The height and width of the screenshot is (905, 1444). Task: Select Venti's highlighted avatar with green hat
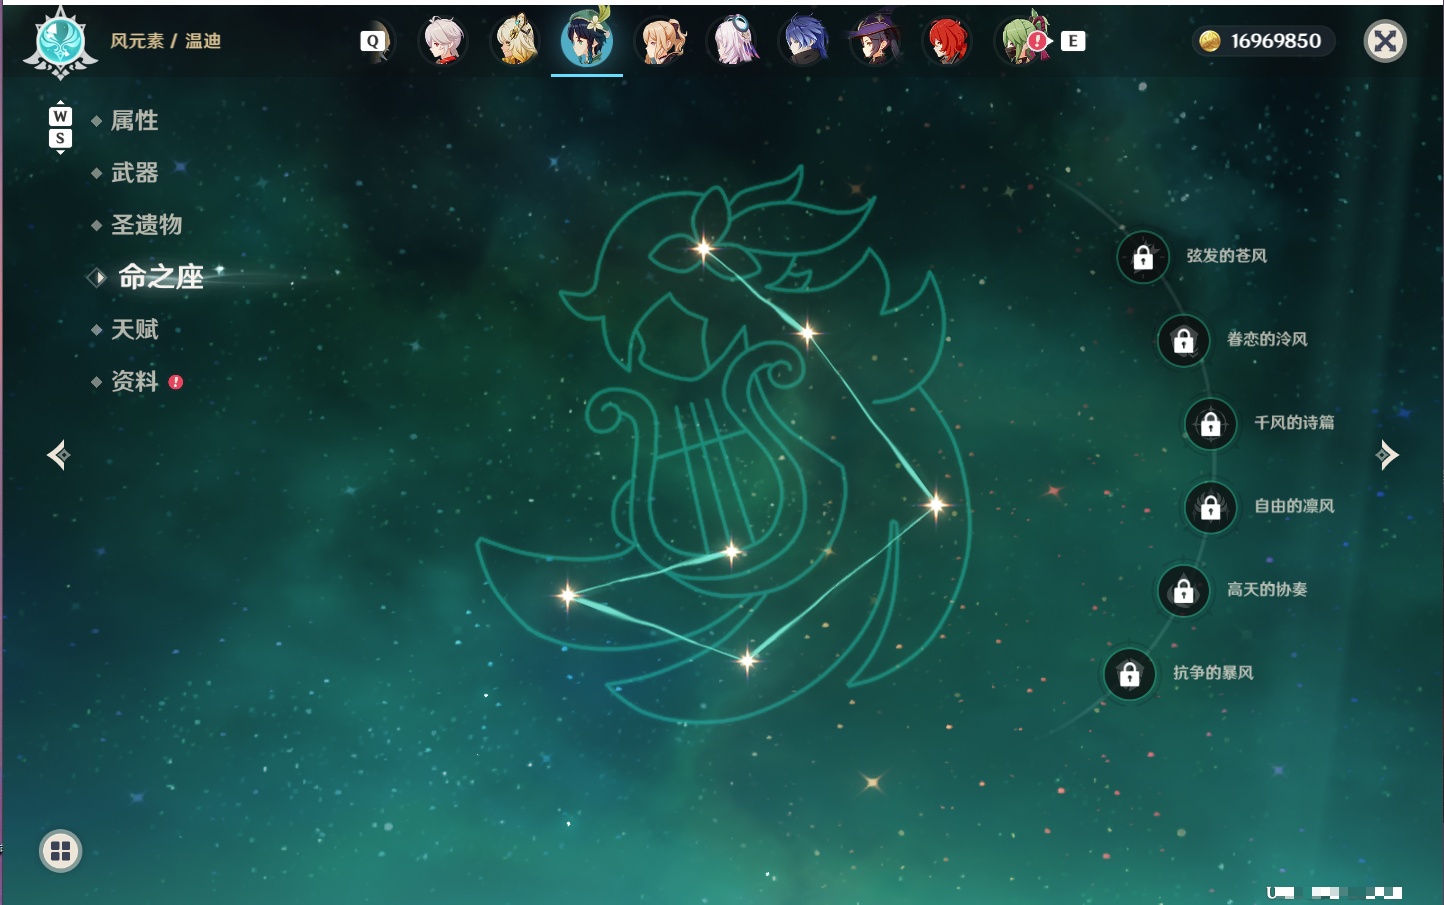click(x=587, y=39)
